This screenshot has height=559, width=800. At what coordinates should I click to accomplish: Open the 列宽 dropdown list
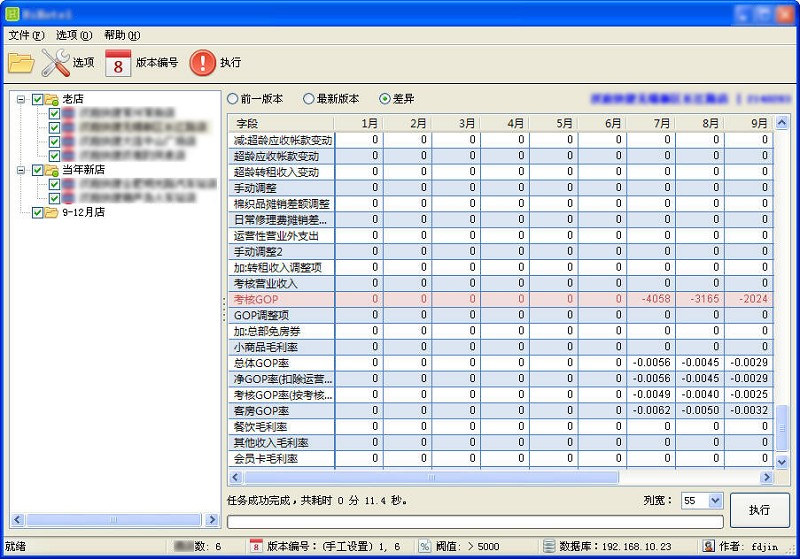tap(715, 500)
